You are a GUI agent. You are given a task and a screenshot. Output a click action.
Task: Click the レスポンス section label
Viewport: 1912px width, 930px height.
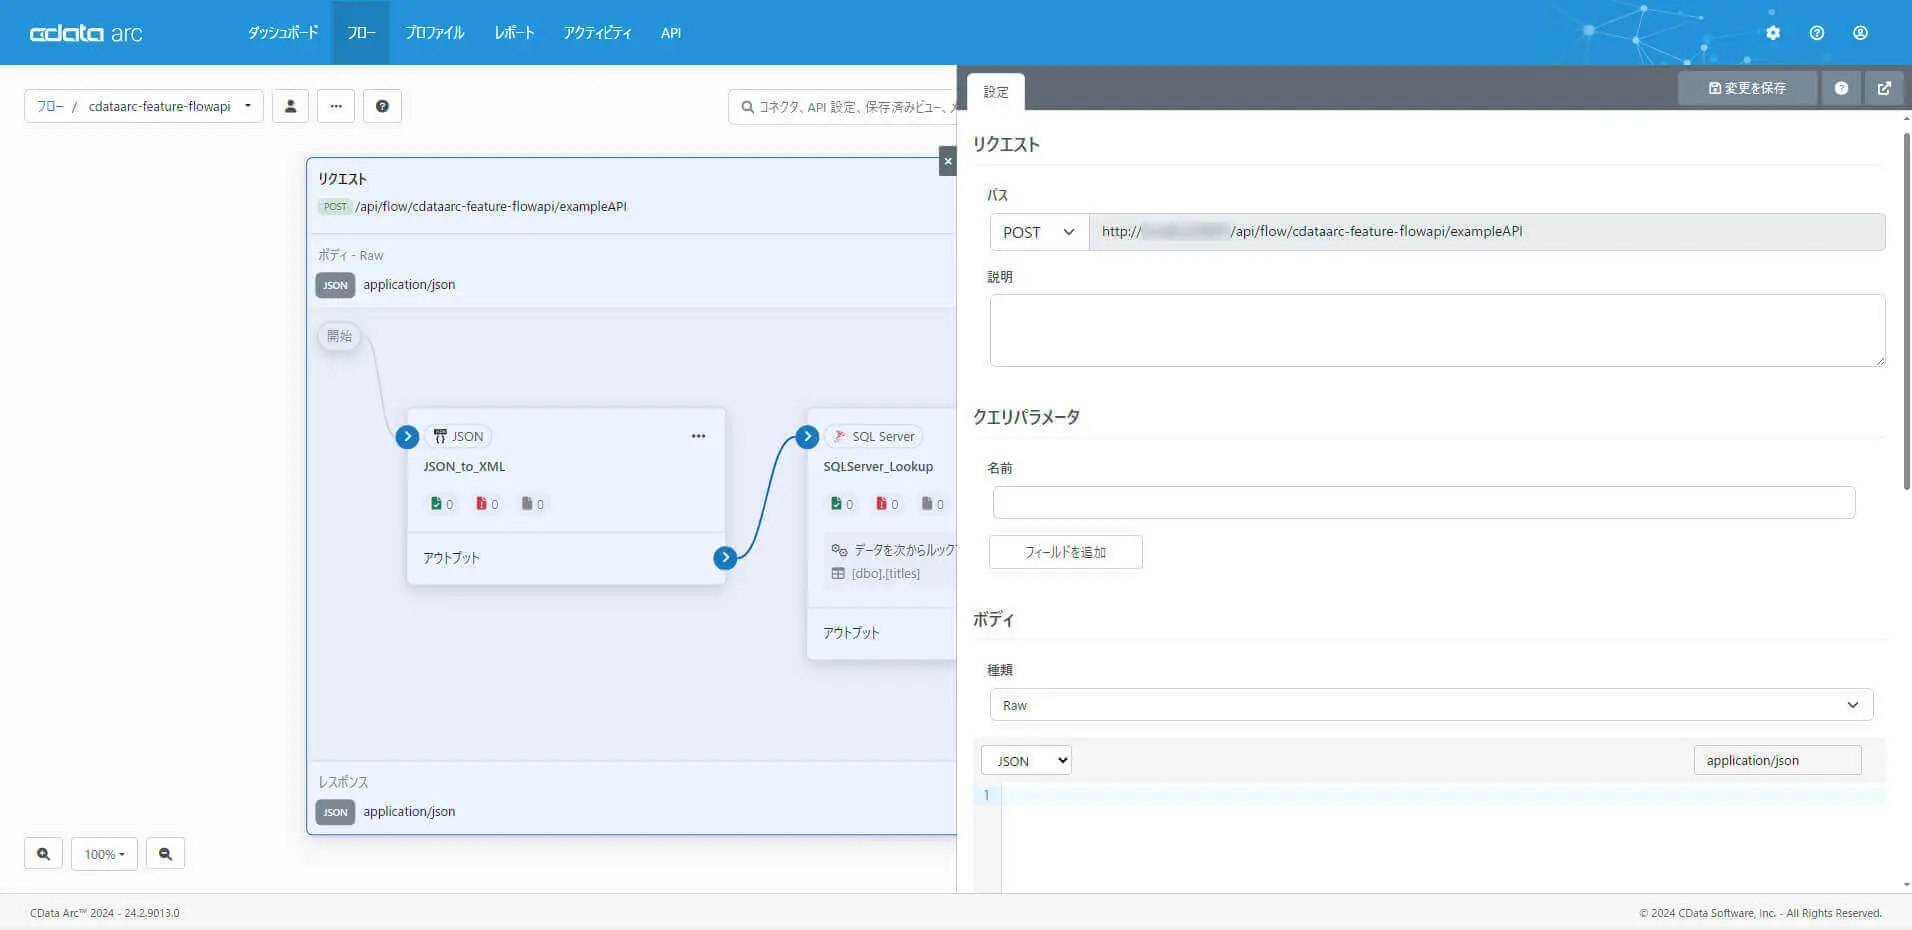click(343, 782)
